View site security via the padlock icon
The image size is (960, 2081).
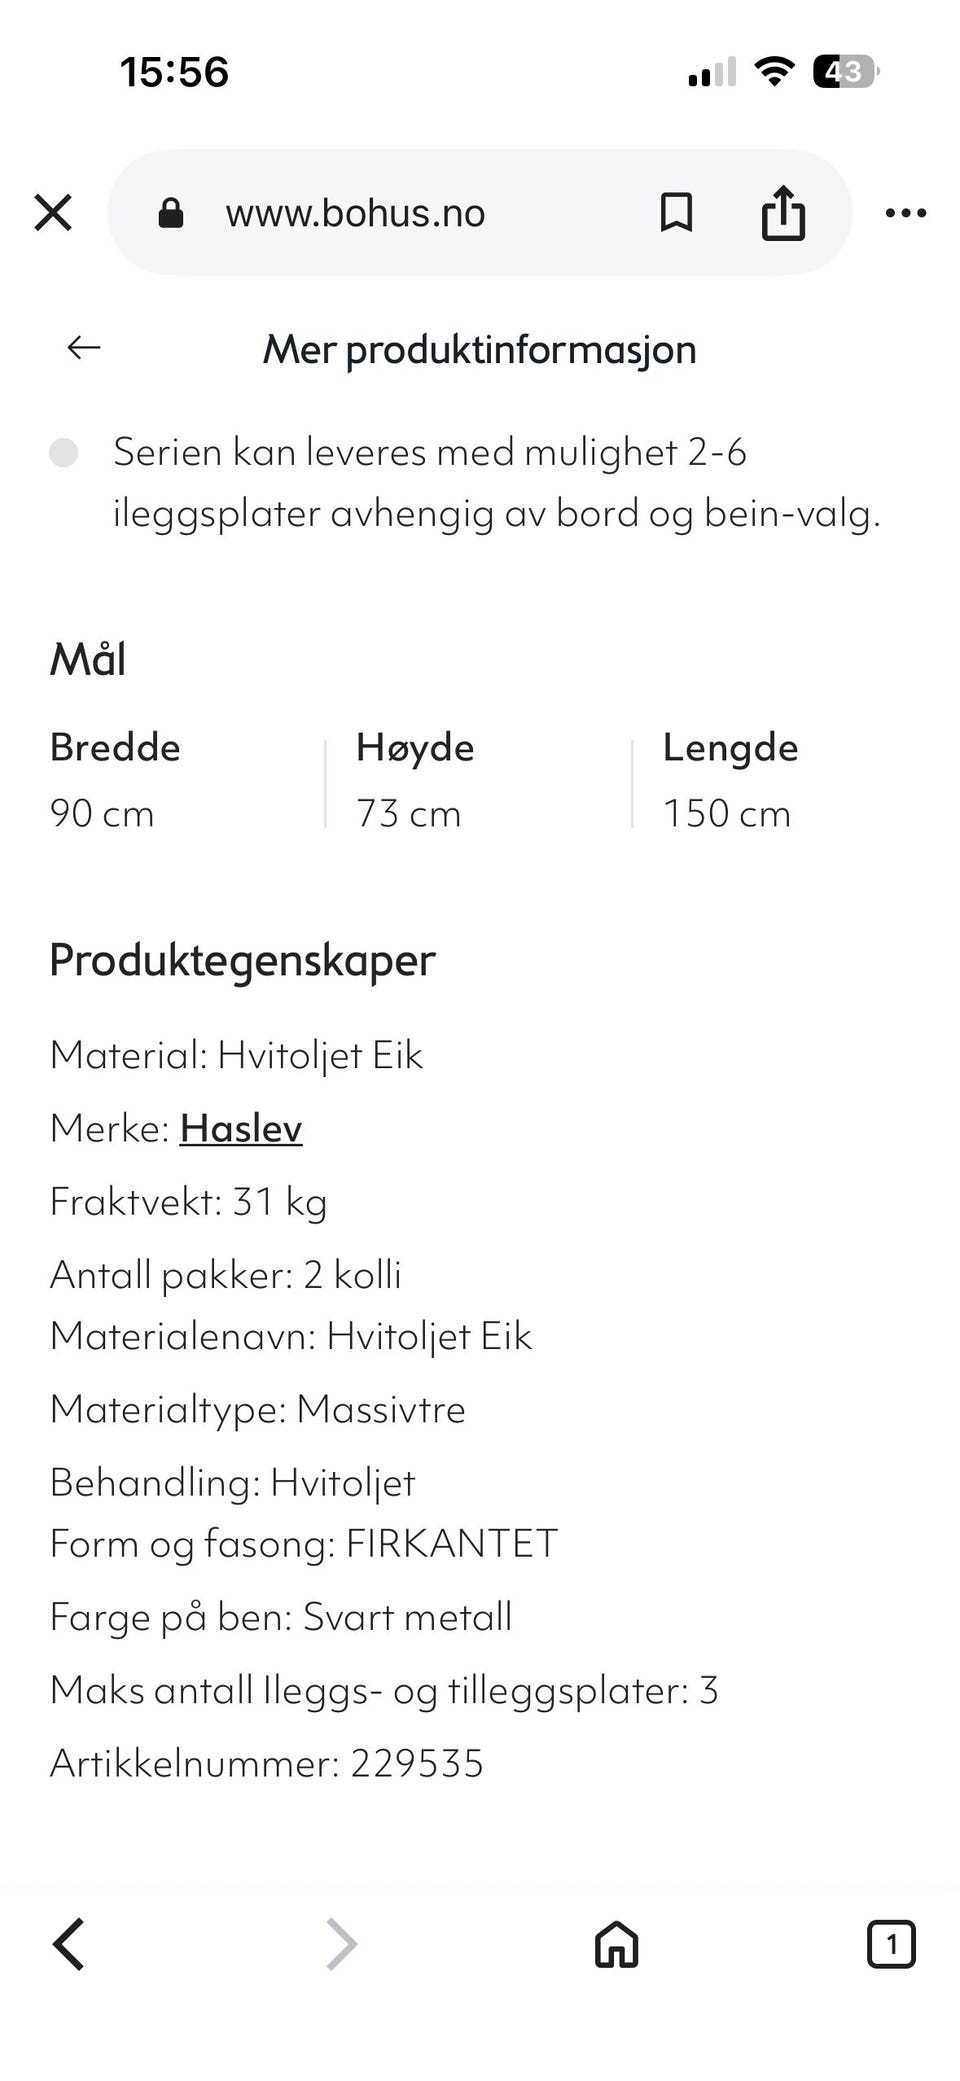point(170,212)
